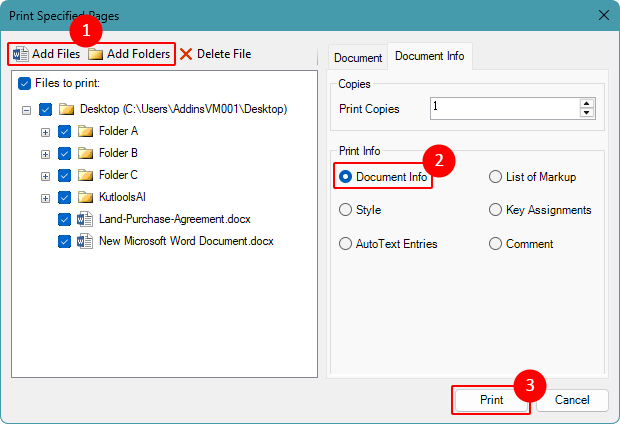The image size is (620, 424).
Task: Select the KutoolsAI row text
Action: pos(122,197)
